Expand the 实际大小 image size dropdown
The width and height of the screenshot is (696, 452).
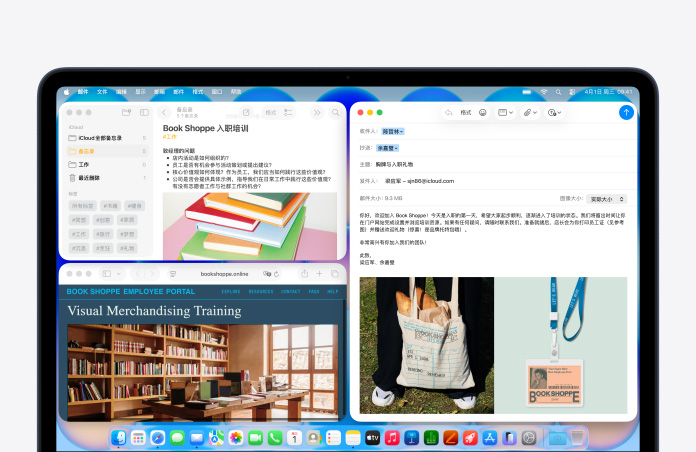(606, 199)
